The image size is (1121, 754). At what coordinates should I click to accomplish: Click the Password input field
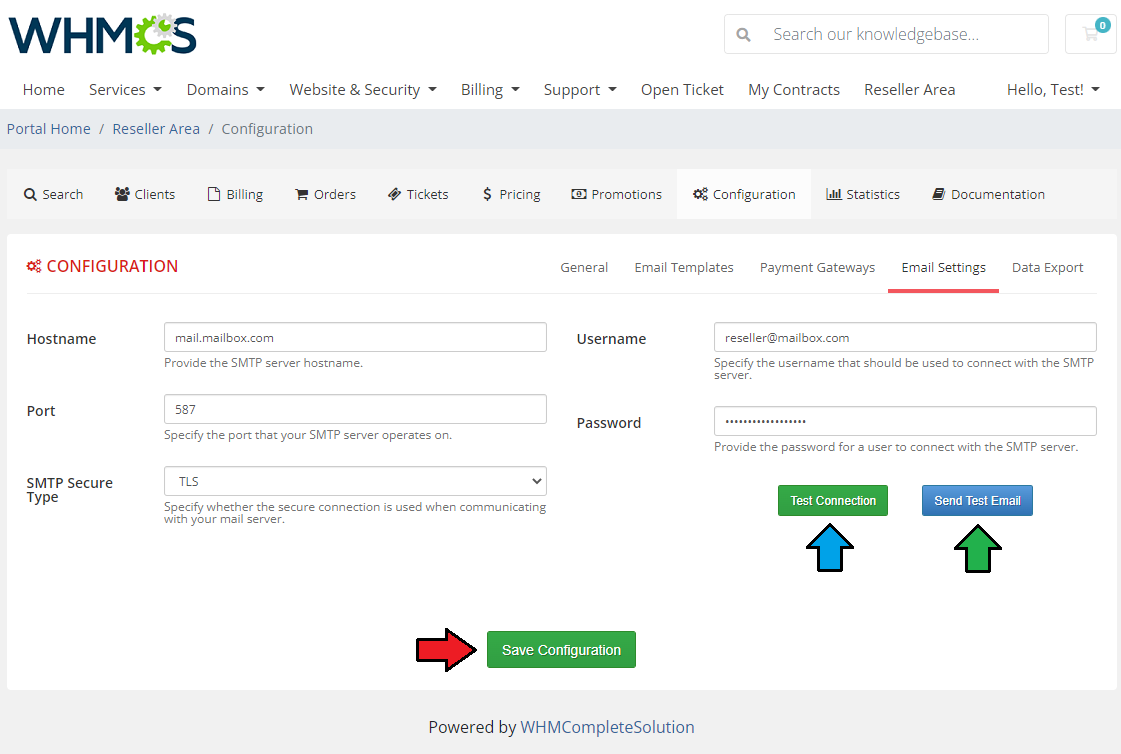(905, 421)
